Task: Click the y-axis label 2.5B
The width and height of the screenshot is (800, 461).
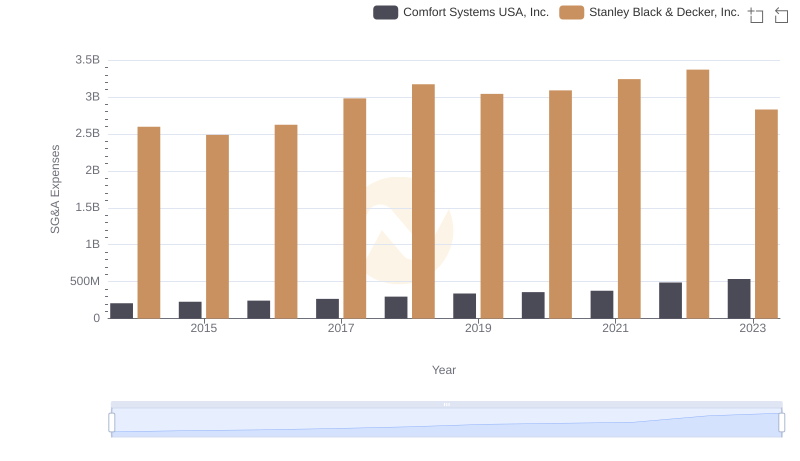Action: pyautogui.click(x=88, y=134)
